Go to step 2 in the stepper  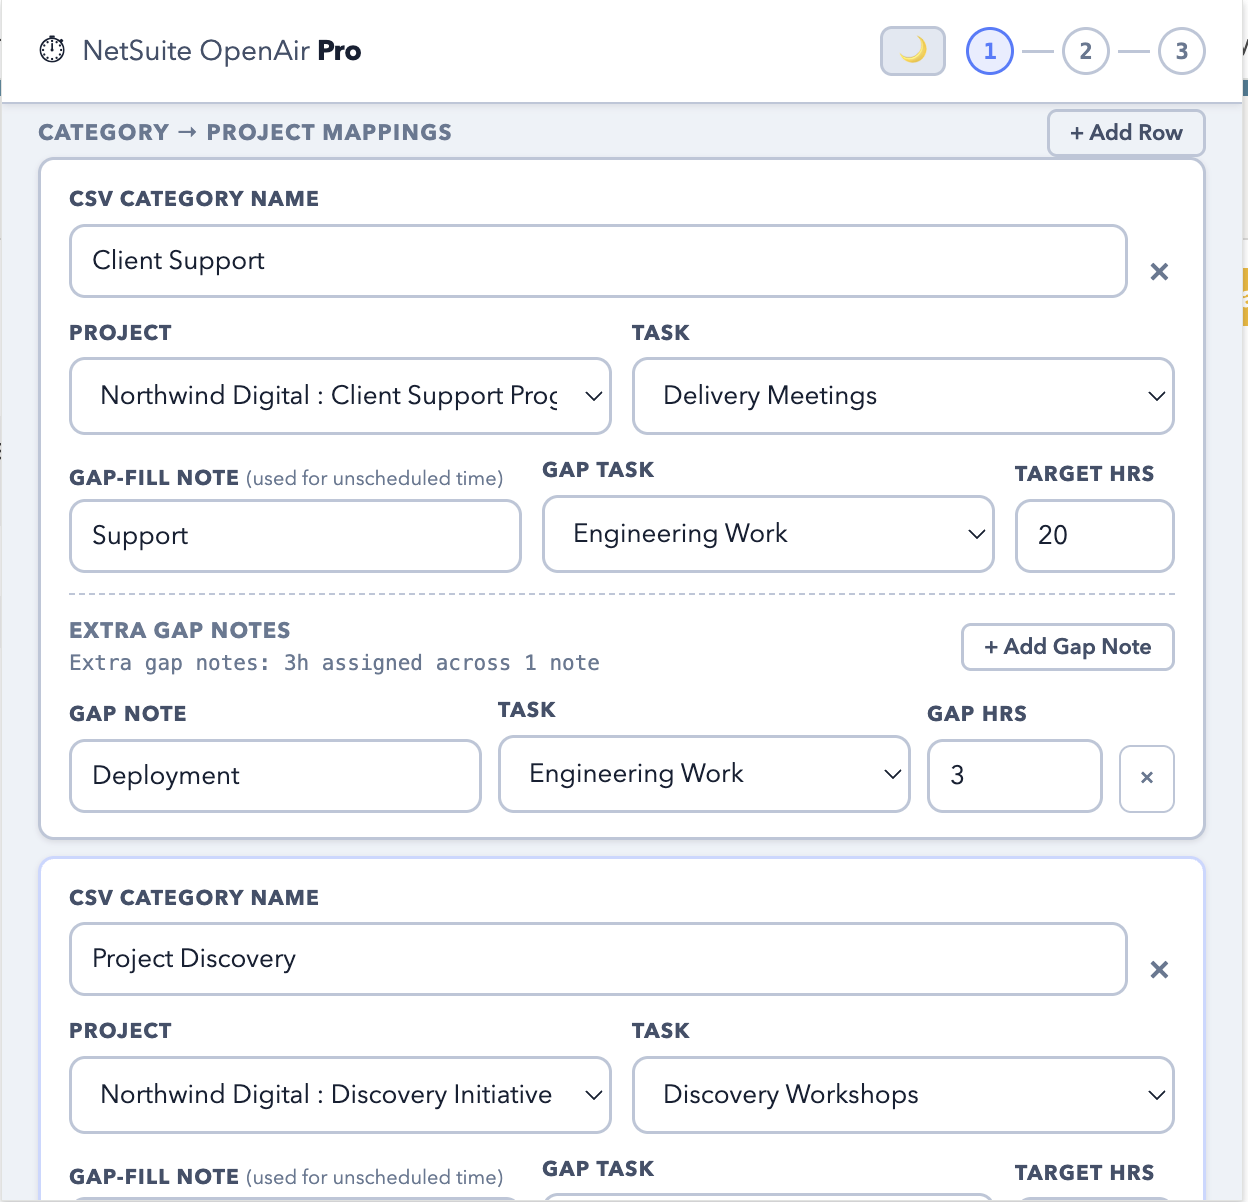tap(1085, 51)
